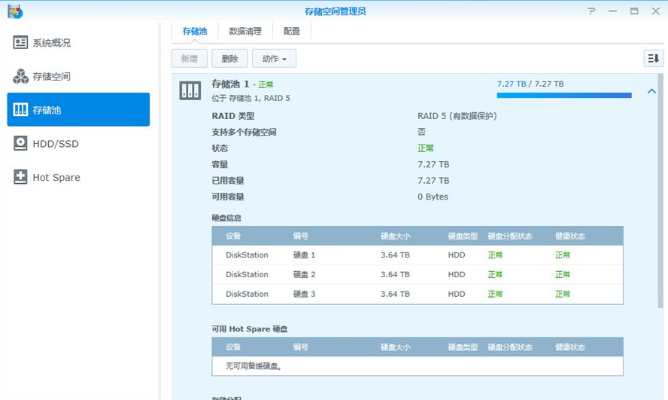Click the help question mark icon

point(591,11)
